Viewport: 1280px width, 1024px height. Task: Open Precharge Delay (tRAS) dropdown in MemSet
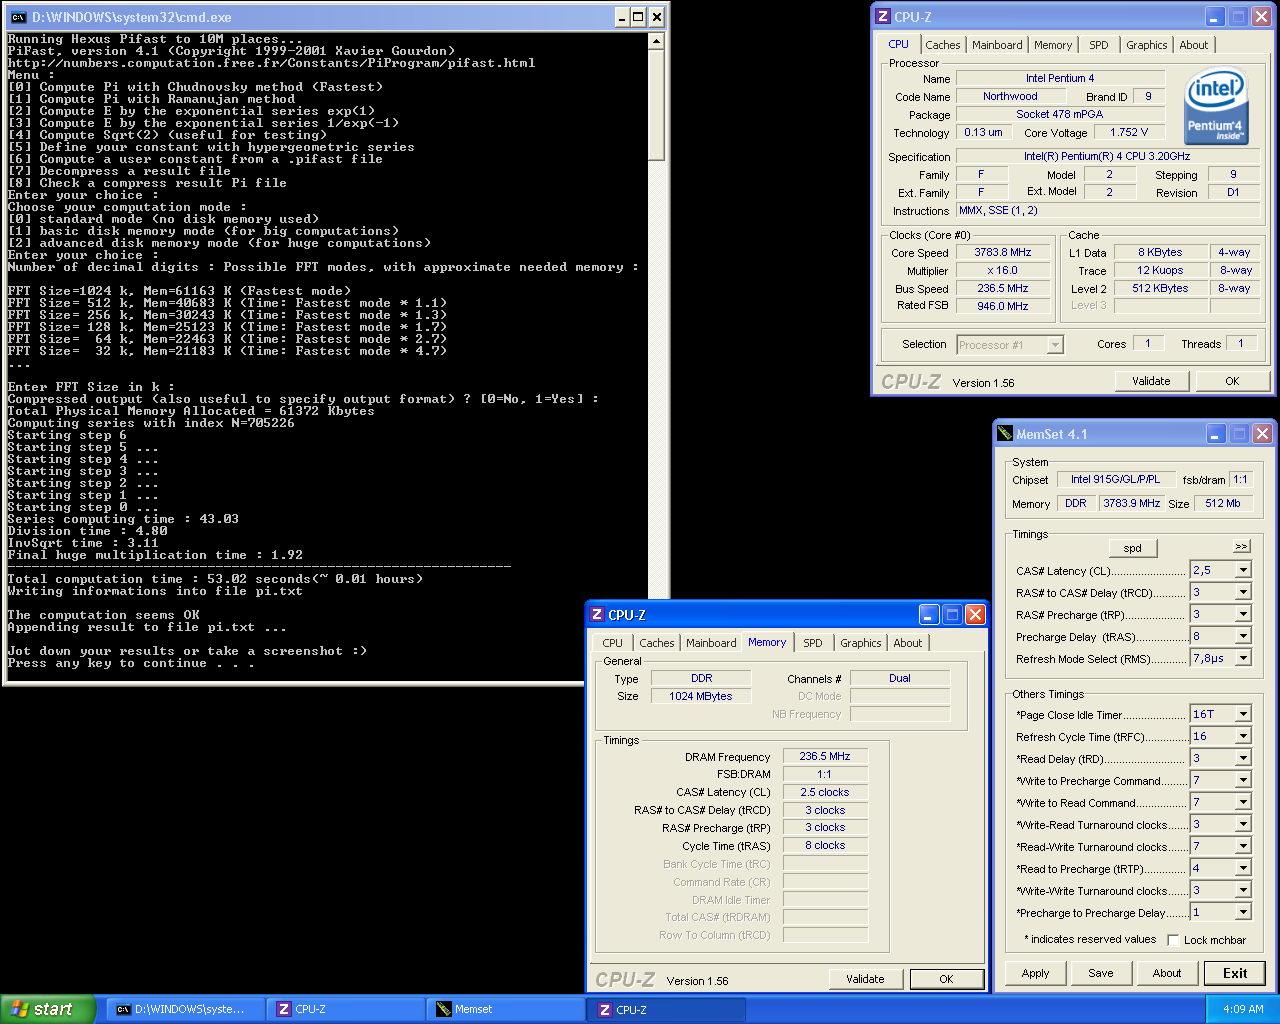(1243, 636)
